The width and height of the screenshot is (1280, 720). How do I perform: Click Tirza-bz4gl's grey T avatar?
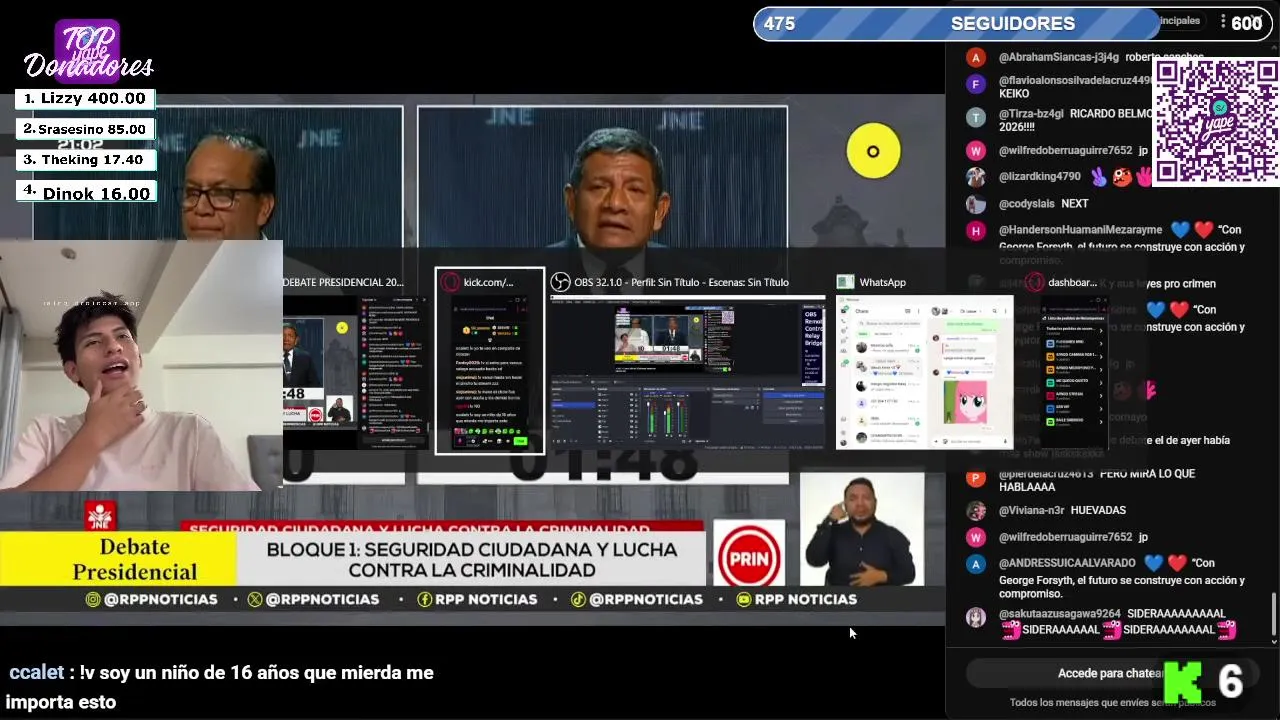tap(976, 117)
